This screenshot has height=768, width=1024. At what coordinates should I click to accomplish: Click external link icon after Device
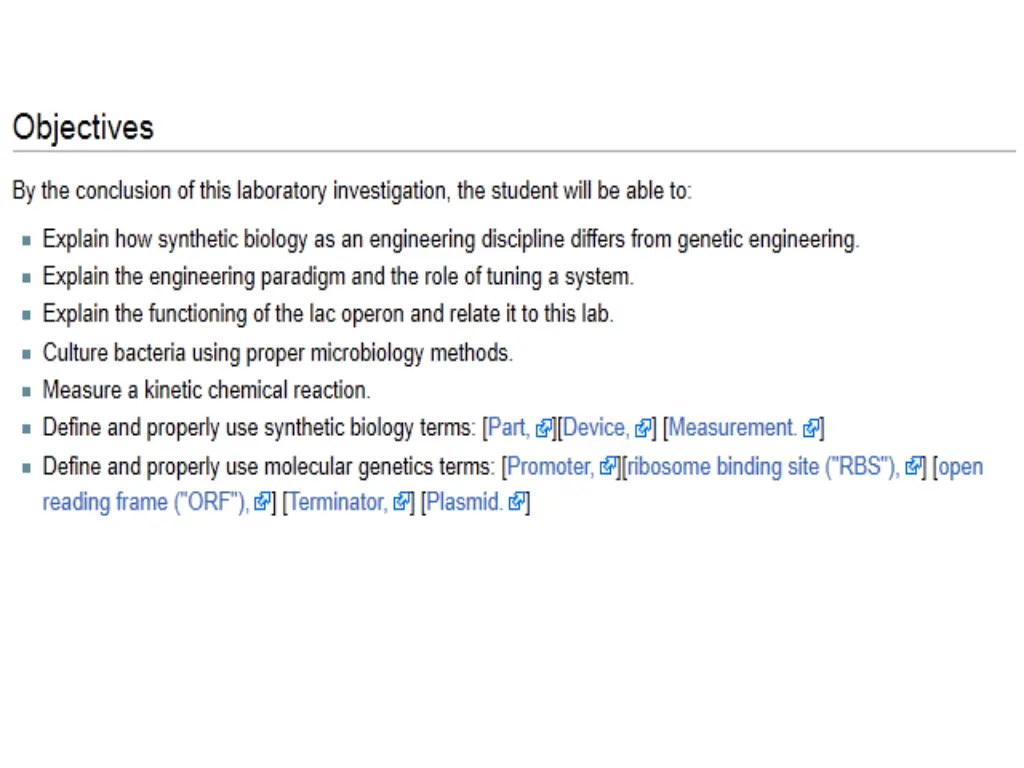pyautogui.click(x=643, y=428)
